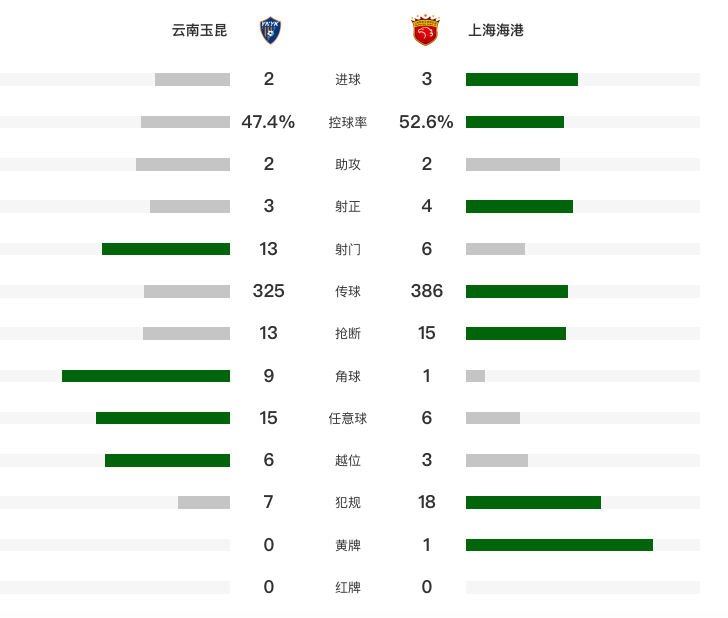
Task: Select the 进球 stat row label
Action: pos(348,79)
